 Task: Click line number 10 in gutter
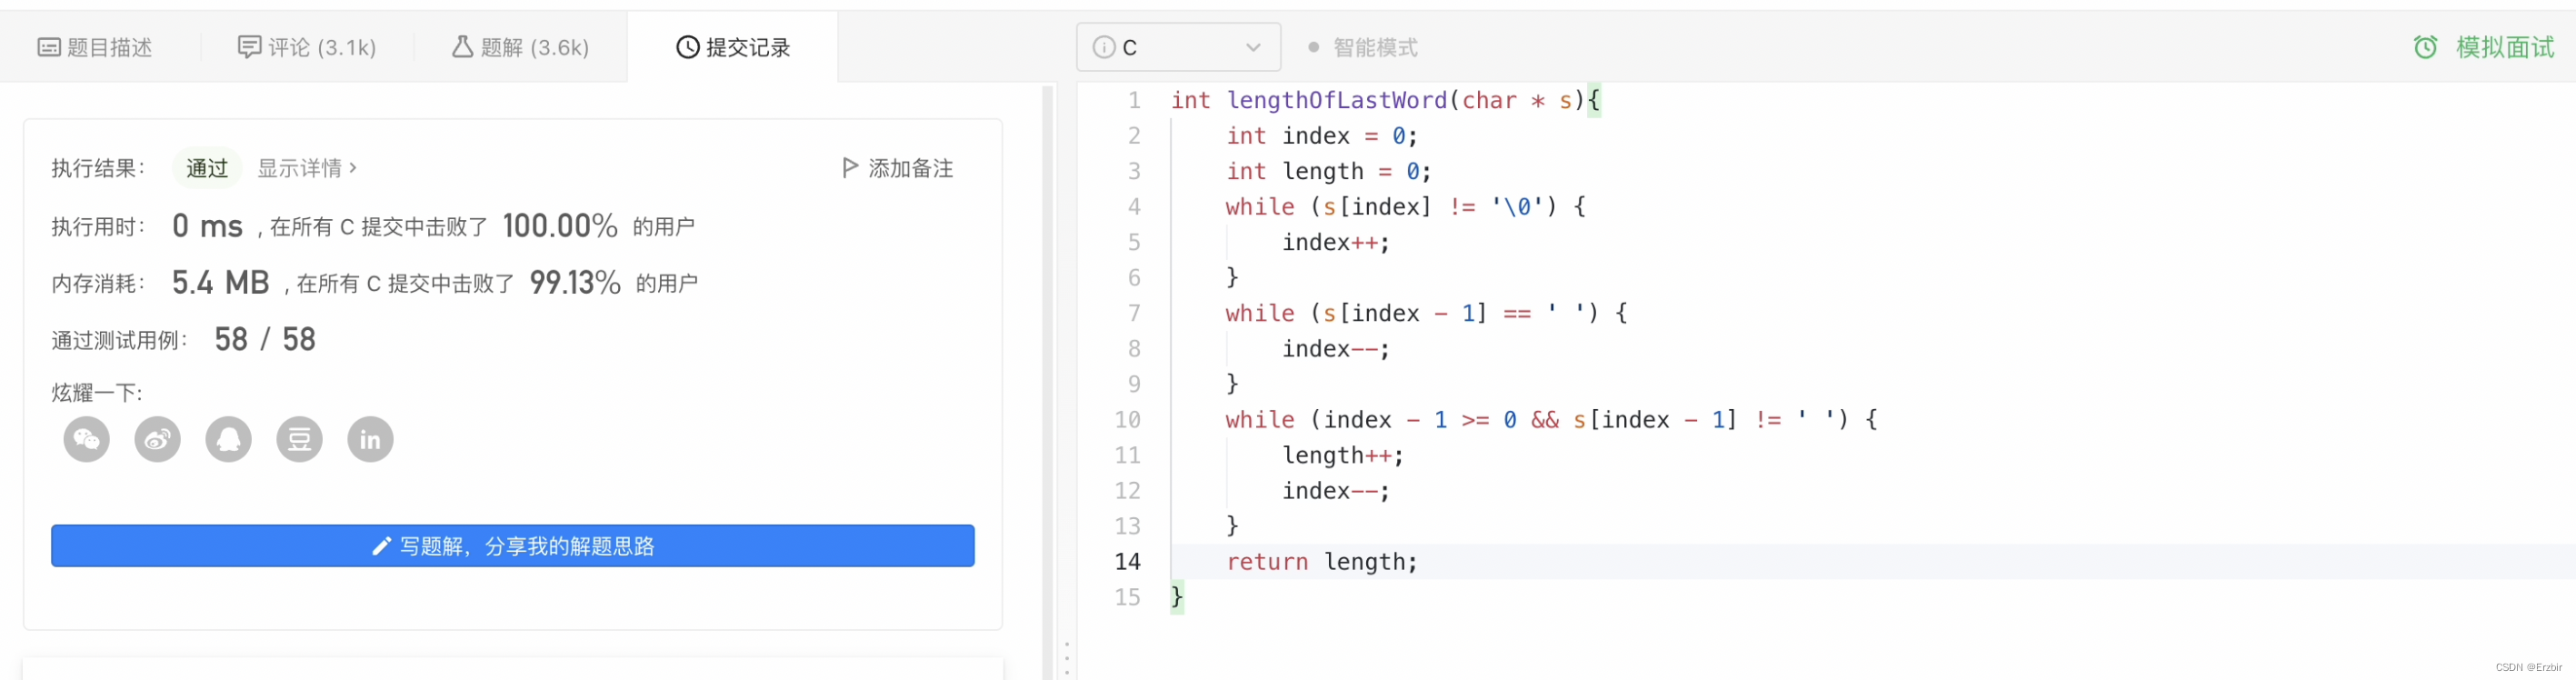(x=1127, y=420)
